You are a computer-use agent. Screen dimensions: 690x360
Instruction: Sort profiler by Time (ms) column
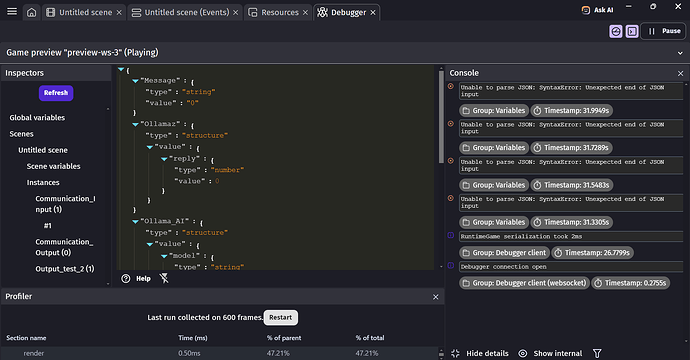click(193, 338)
